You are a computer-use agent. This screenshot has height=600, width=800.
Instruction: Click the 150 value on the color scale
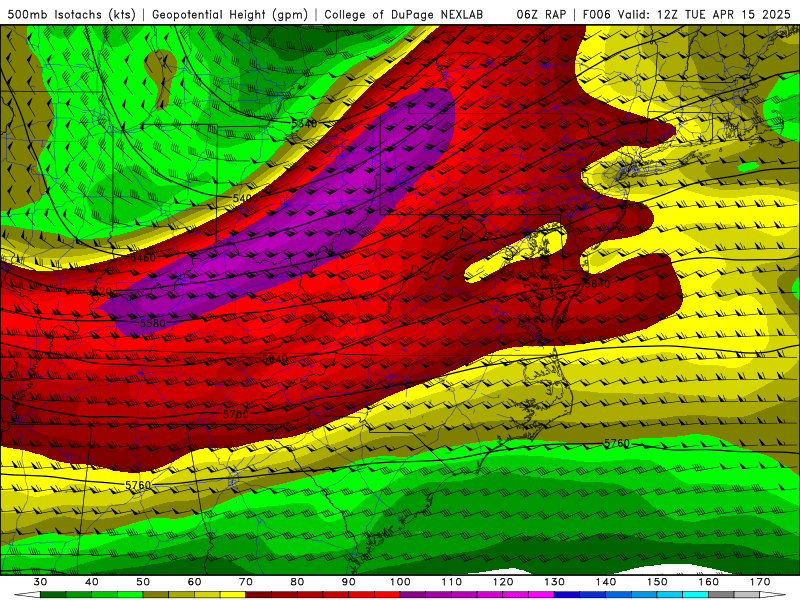coord(657,582)
